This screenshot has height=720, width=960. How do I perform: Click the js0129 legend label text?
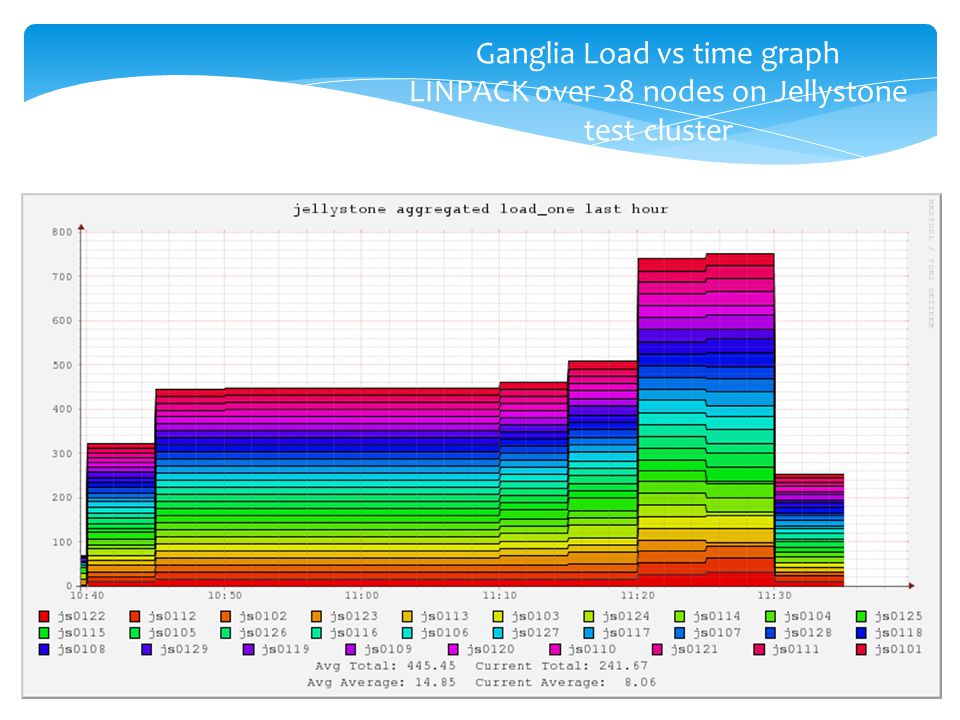pos(184,649)
